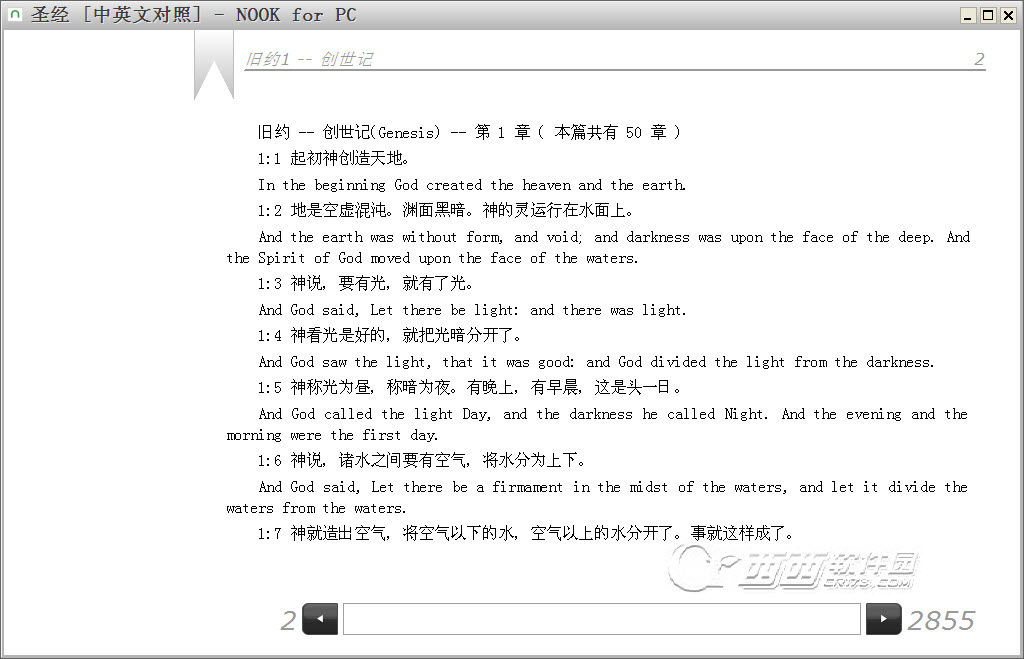Click verse 1:2 地是空虚混沌 line
1024x659 pixels.
pyautogui.click(x=445, y=210)
